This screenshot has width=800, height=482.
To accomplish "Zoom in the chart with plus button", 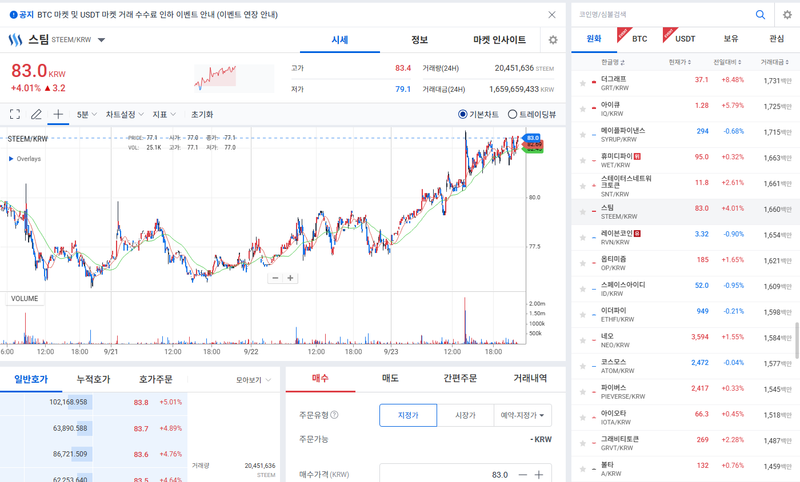I will click(x=290, y=278).
